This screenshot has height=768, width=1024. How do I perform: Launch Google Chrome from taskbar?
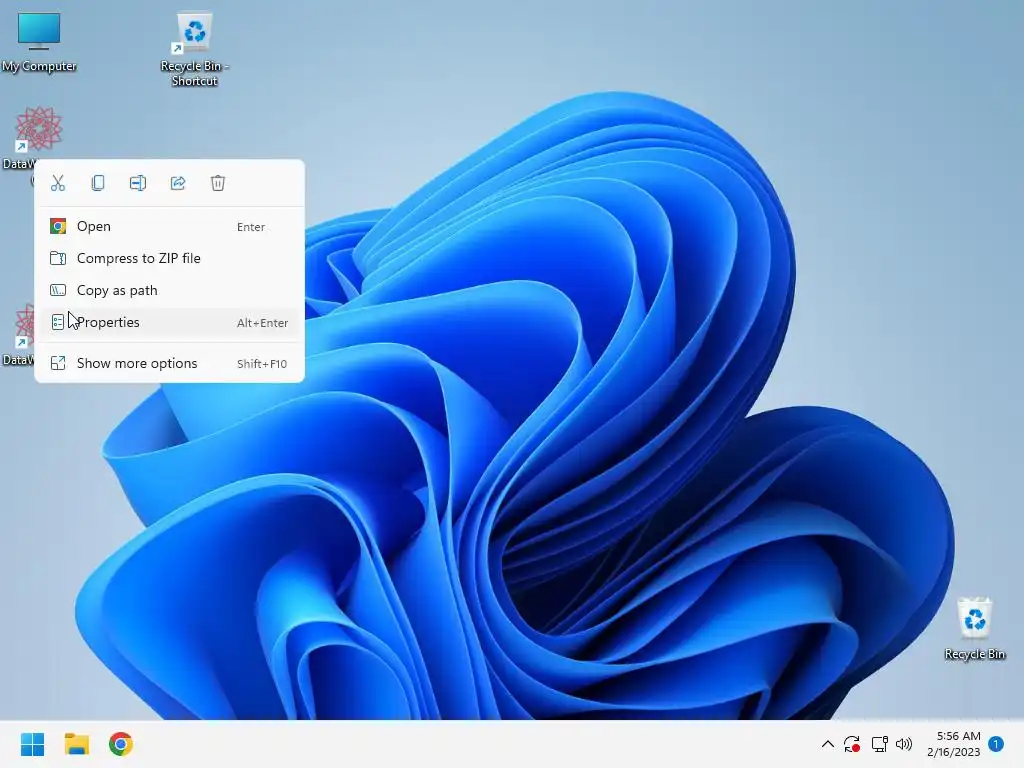coord(121,744)
